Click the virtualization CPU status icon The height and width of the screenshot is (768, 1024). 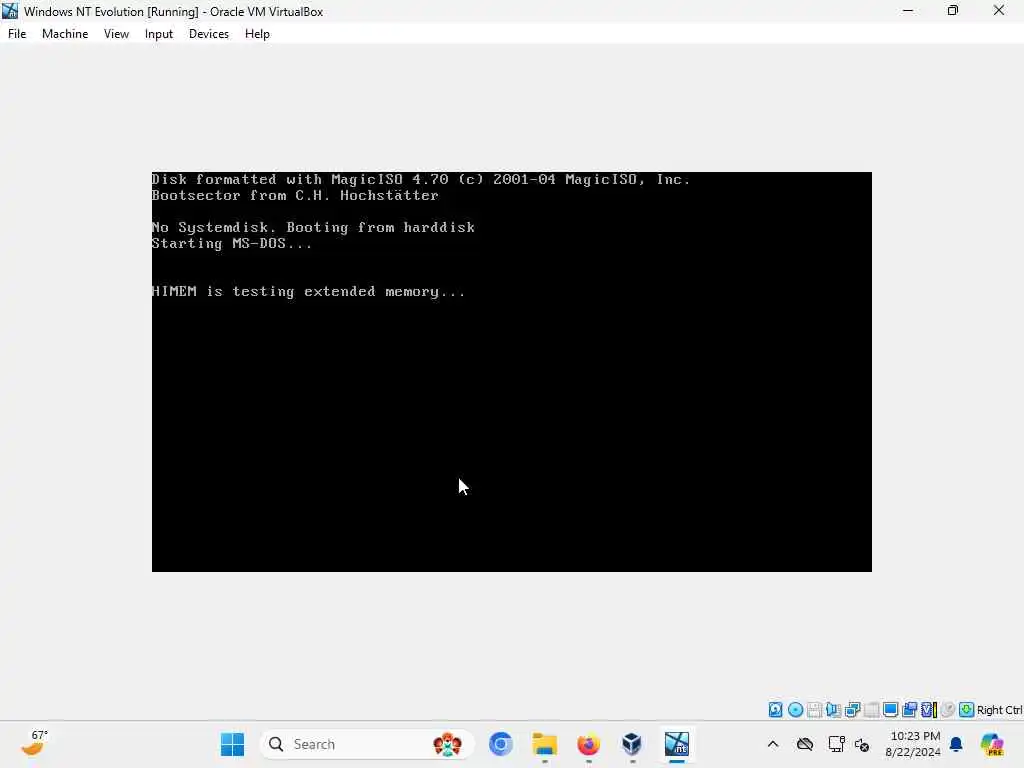point(929,710)
